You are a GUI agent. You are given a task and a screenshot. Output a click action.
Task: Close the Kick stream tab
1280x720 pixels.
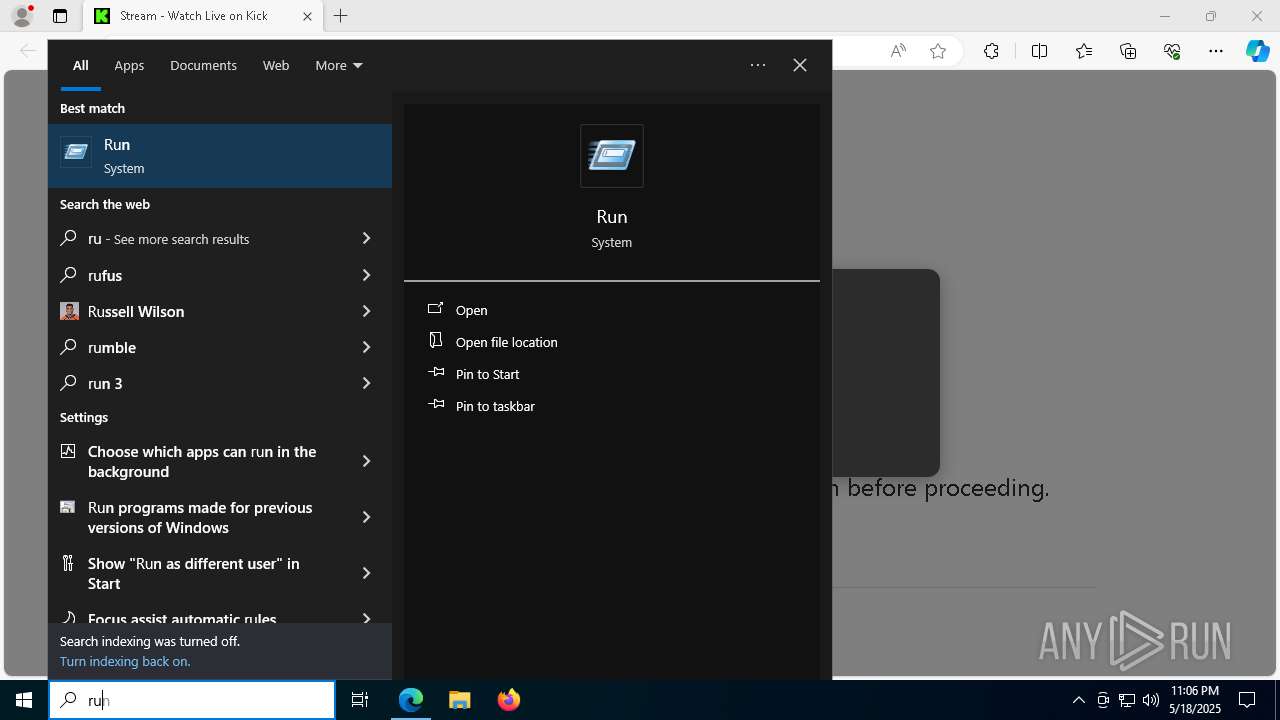click(308, 16)
